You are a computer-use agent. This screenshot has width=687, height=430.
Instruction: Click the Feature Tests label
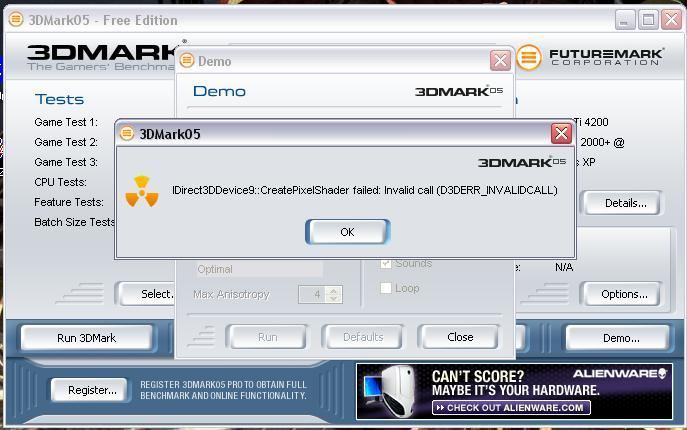coord(69,202)
